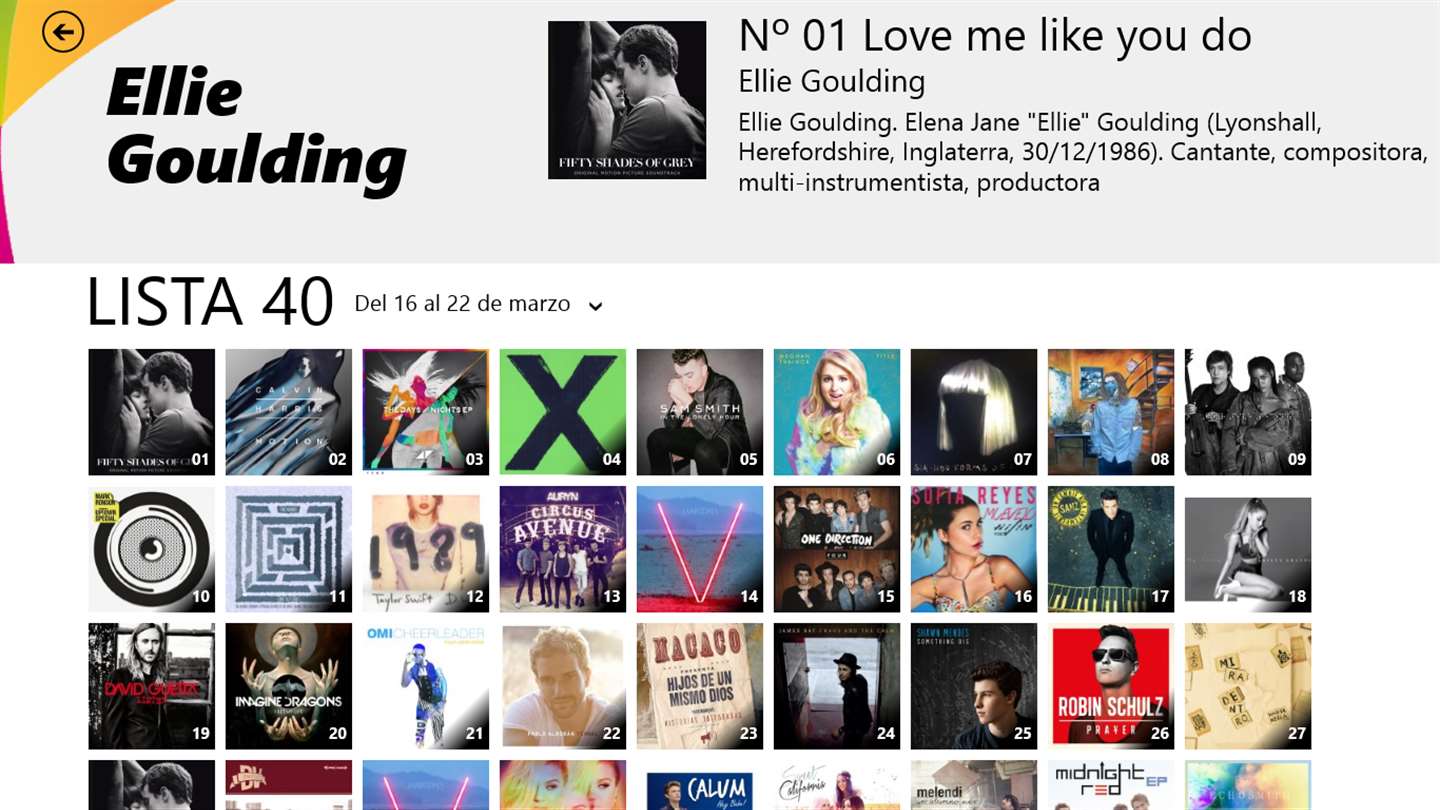
Task: Open the Sia blonde wig cover 07
Action: click(x=973, y=412)
